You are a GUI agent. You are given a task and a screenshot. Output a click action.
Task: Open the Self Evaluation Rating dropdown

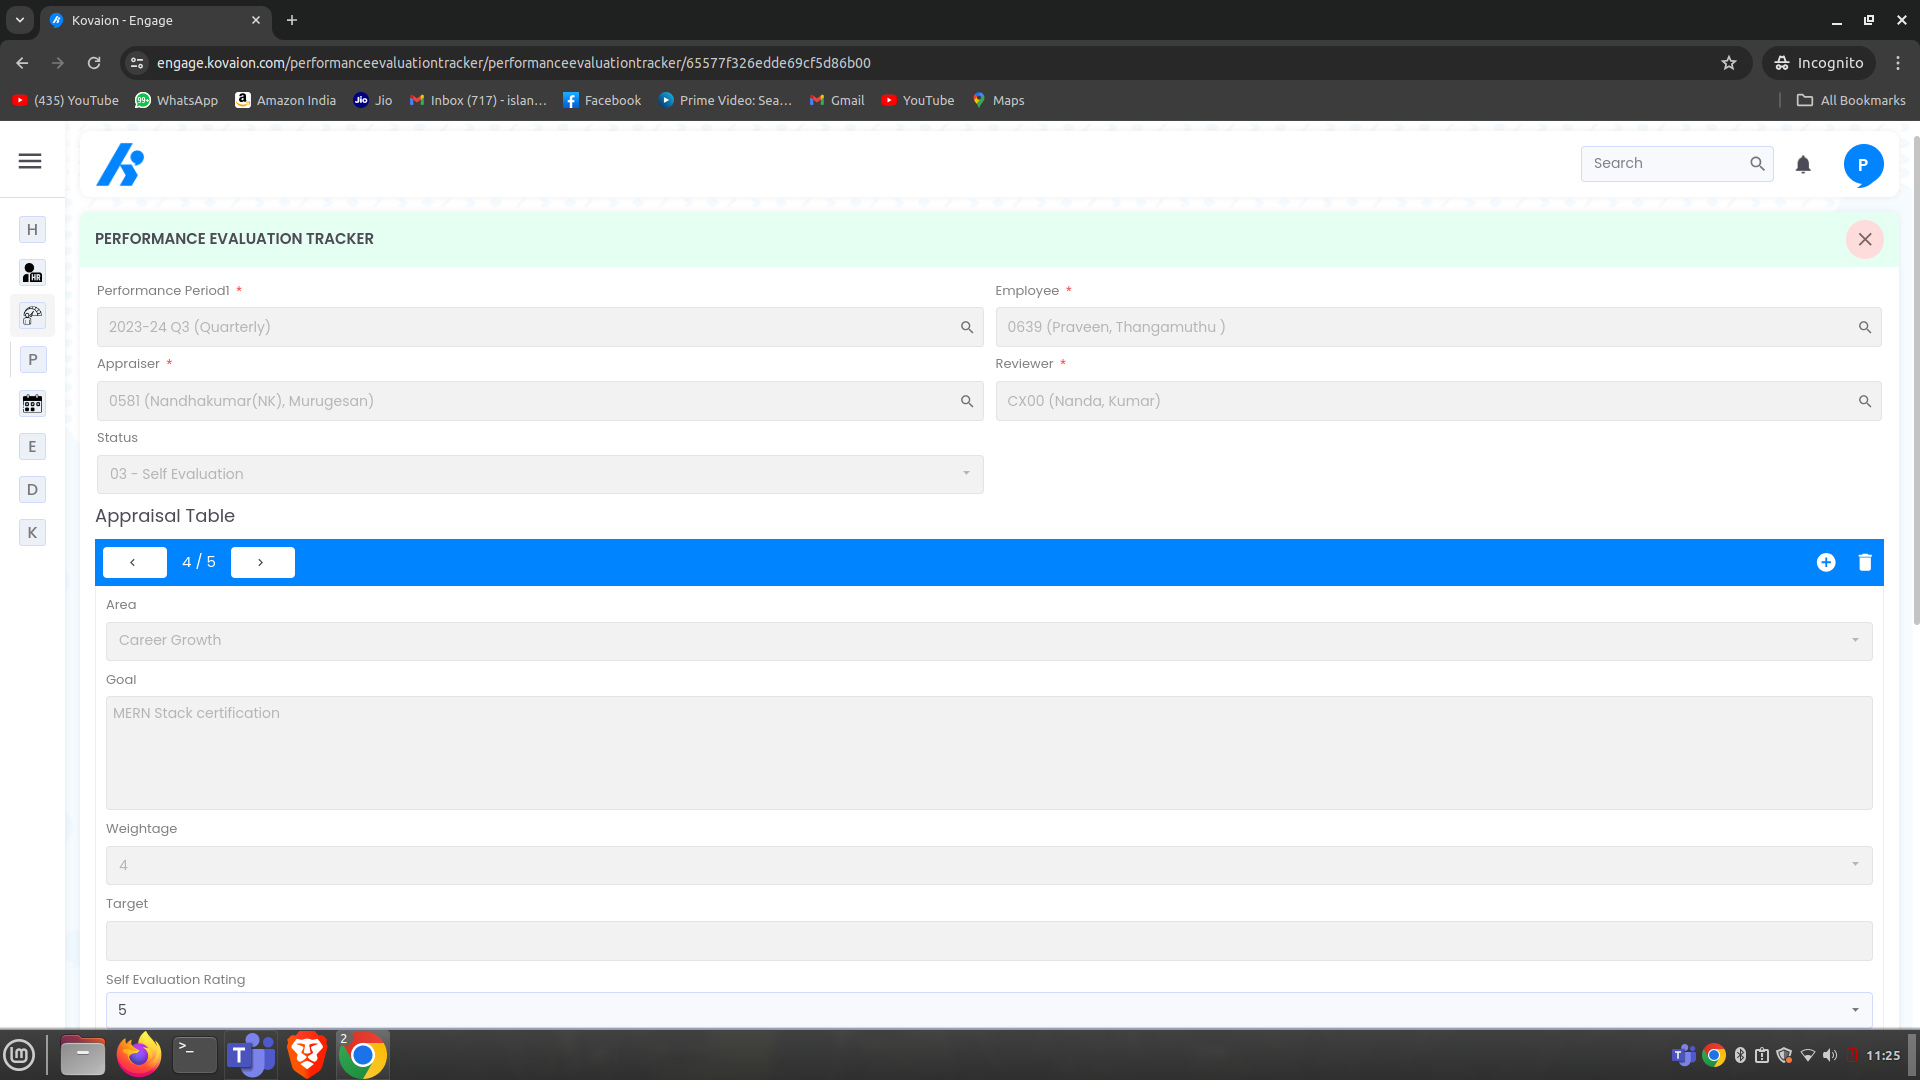tap(1857, 1009)
